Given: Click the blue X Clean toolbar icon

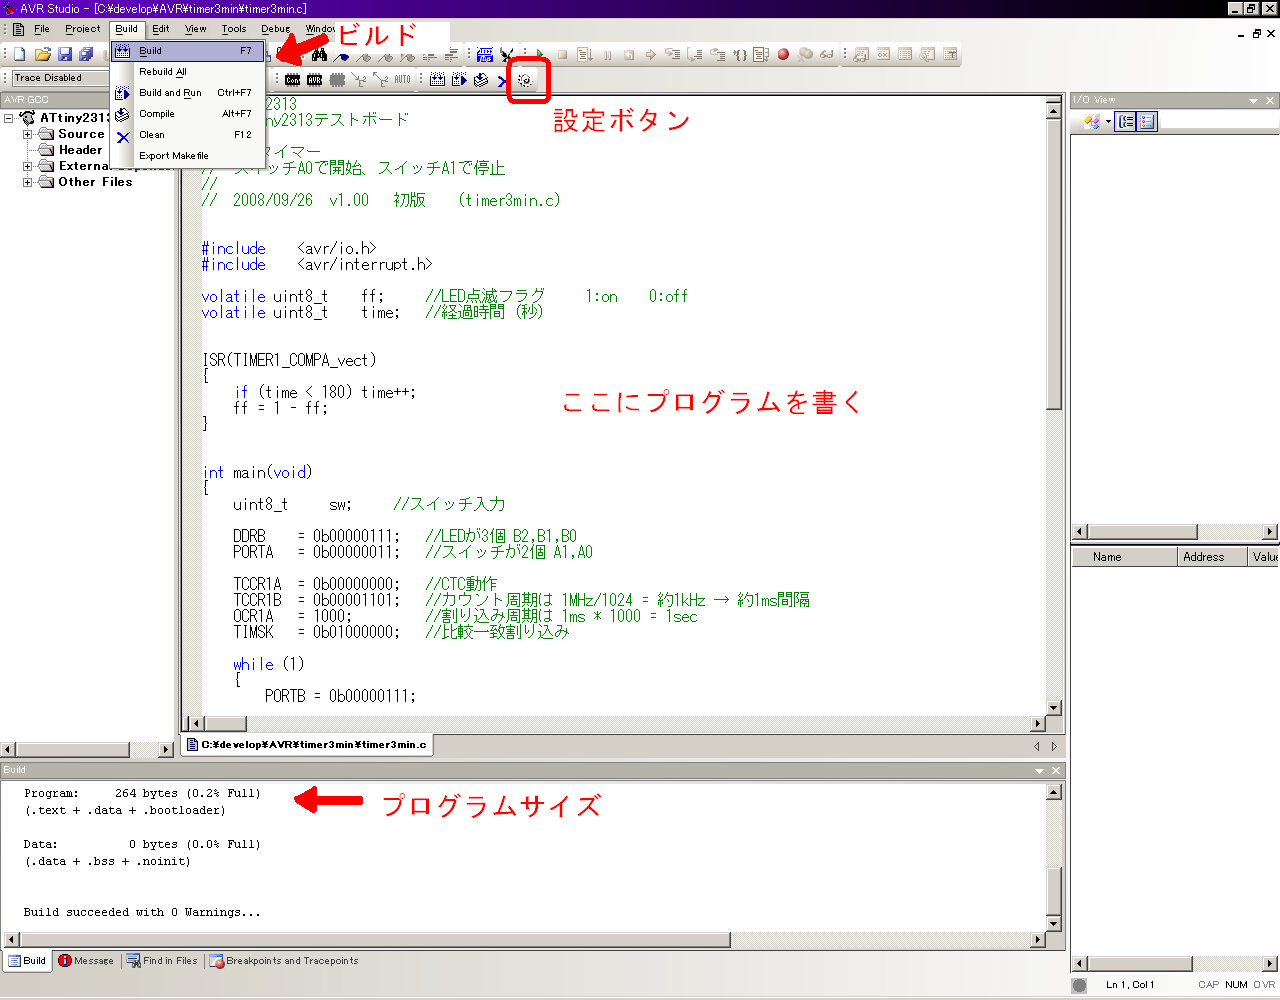Looking at the screenshot, I should coord(503,80).
